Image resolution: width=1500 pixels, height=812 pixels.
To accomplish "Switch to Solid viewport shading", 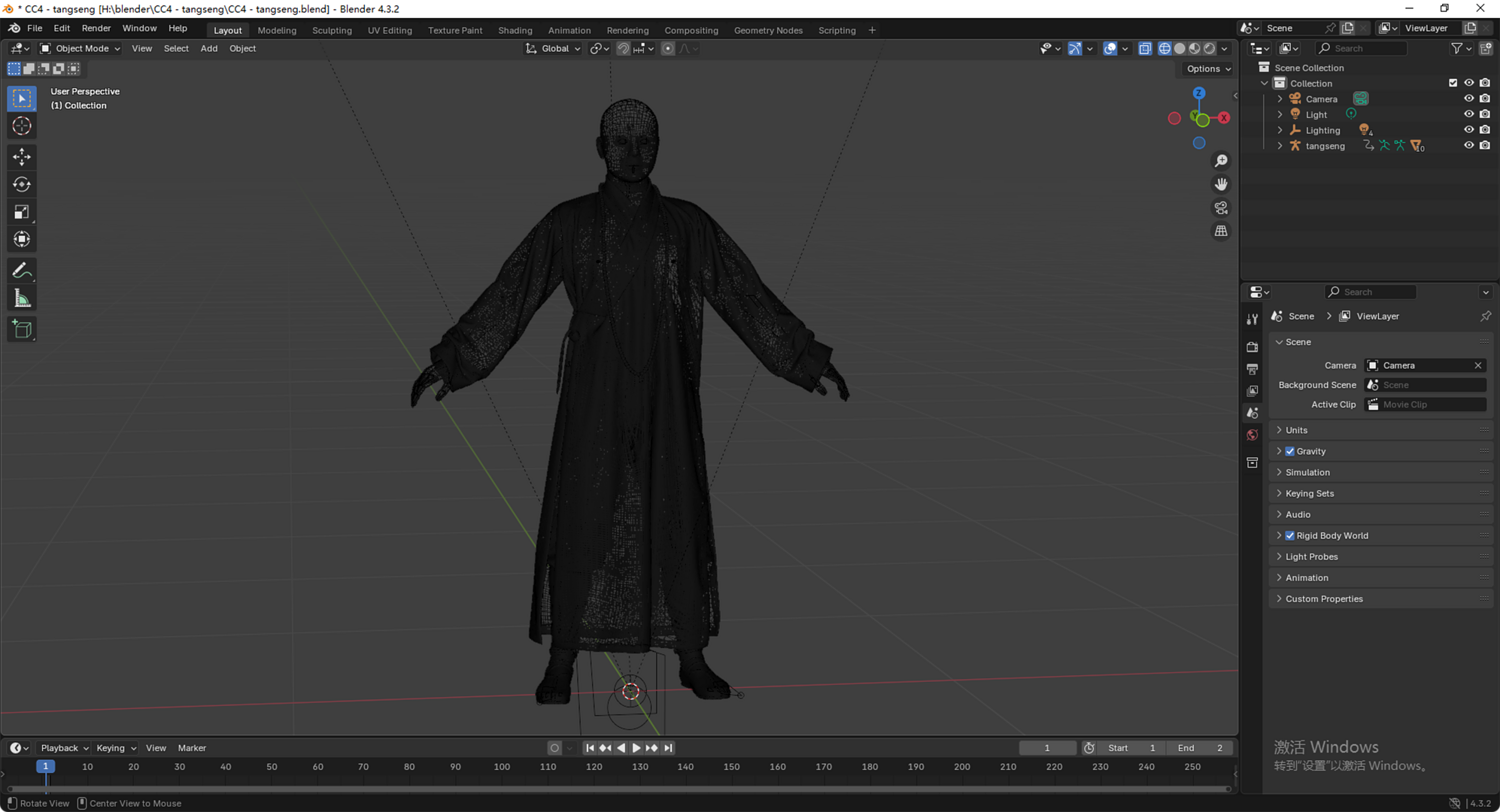I will (1180, 48).
